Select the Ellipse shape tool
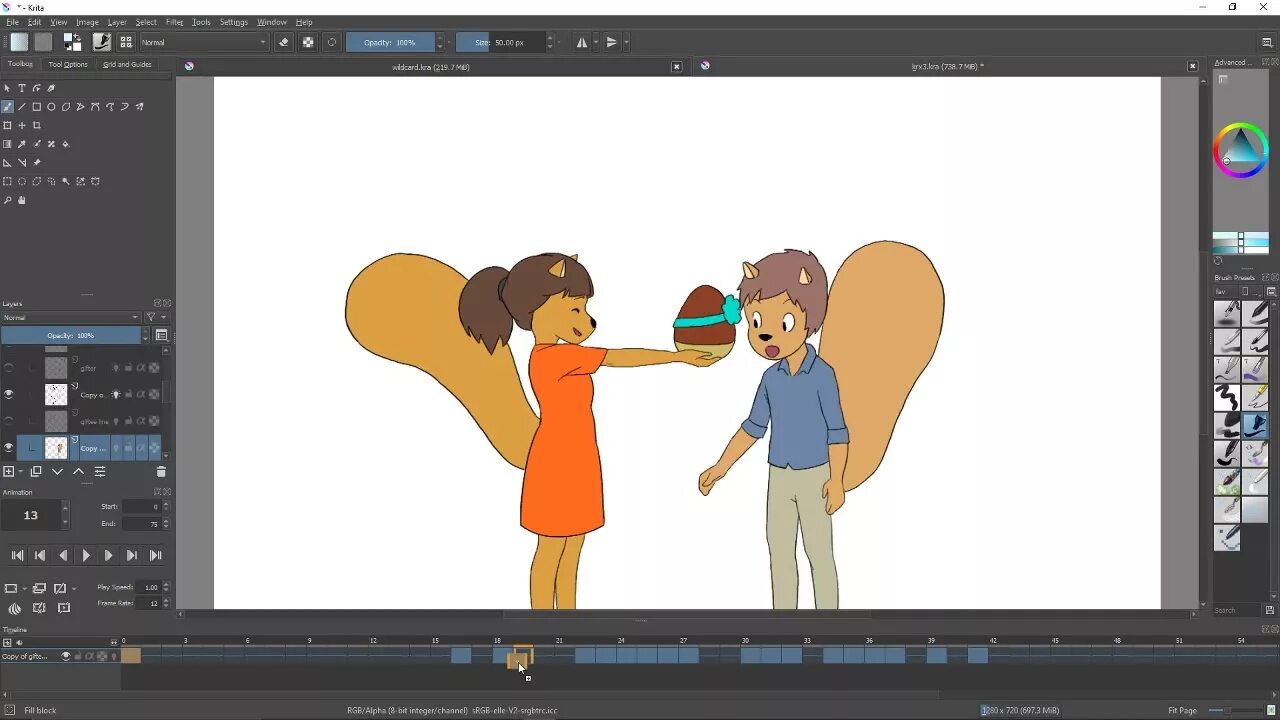 click(x=51, y=107)
